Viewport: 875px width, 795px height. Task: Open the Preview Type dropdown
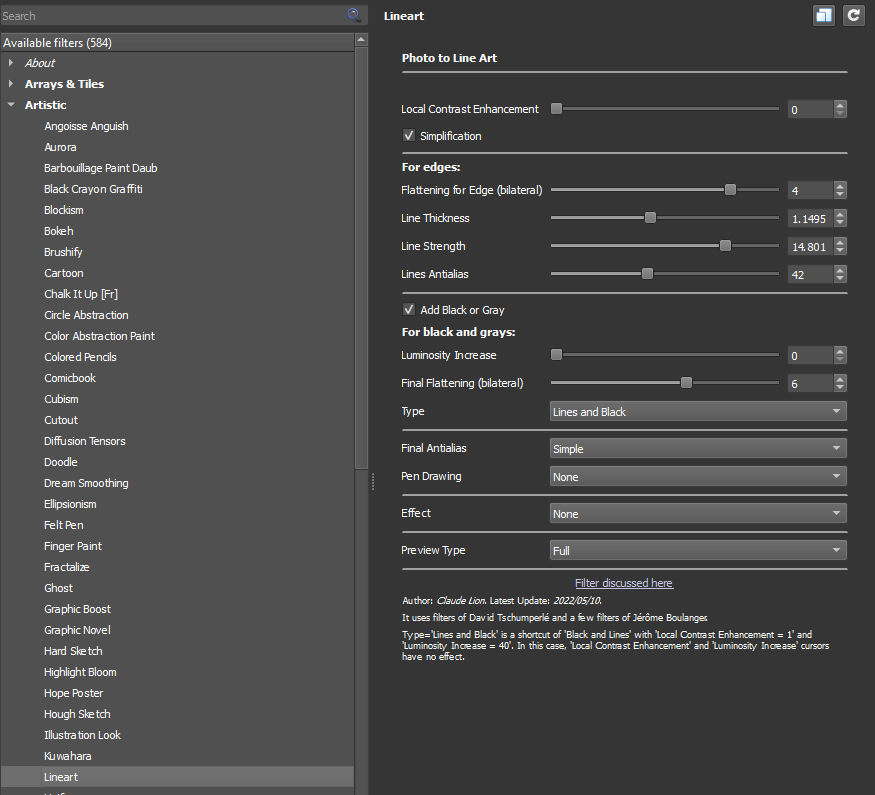[697, 550]
